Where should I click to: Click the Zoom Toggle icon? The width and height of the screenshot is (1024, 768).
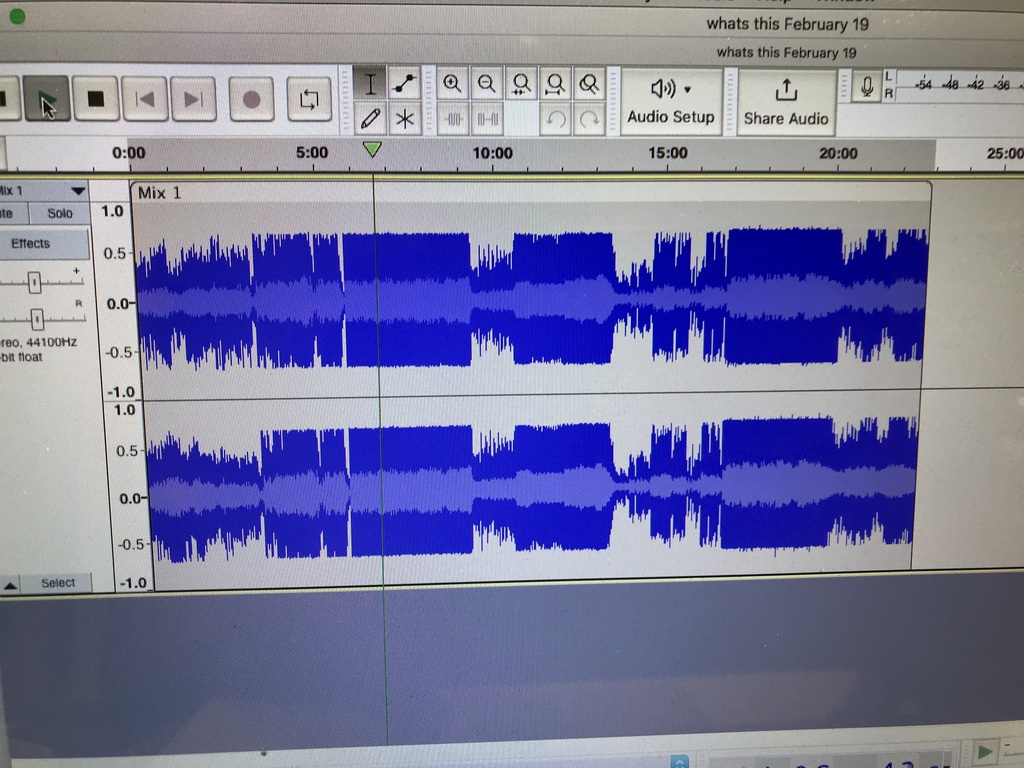[x=590, y=84]
